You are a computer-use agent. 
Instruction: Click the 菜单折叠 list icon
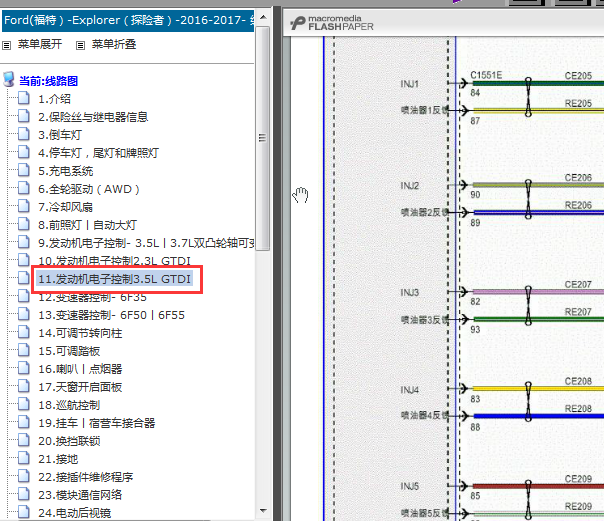click(x=80, y=45)
